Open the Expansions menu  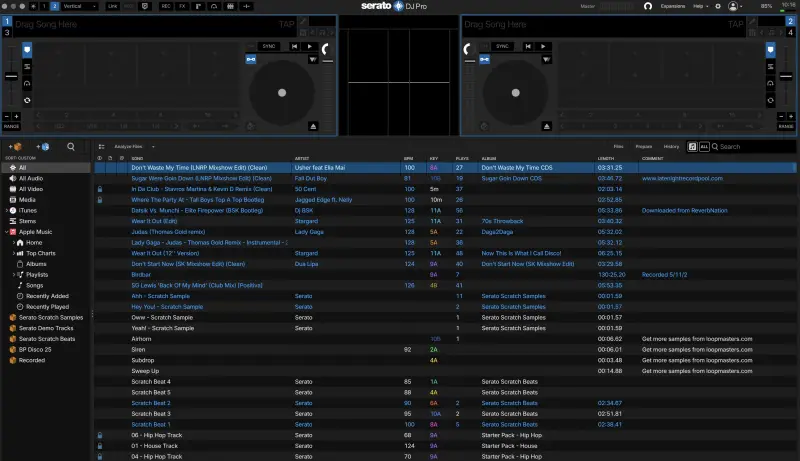(x=672, y=6)
